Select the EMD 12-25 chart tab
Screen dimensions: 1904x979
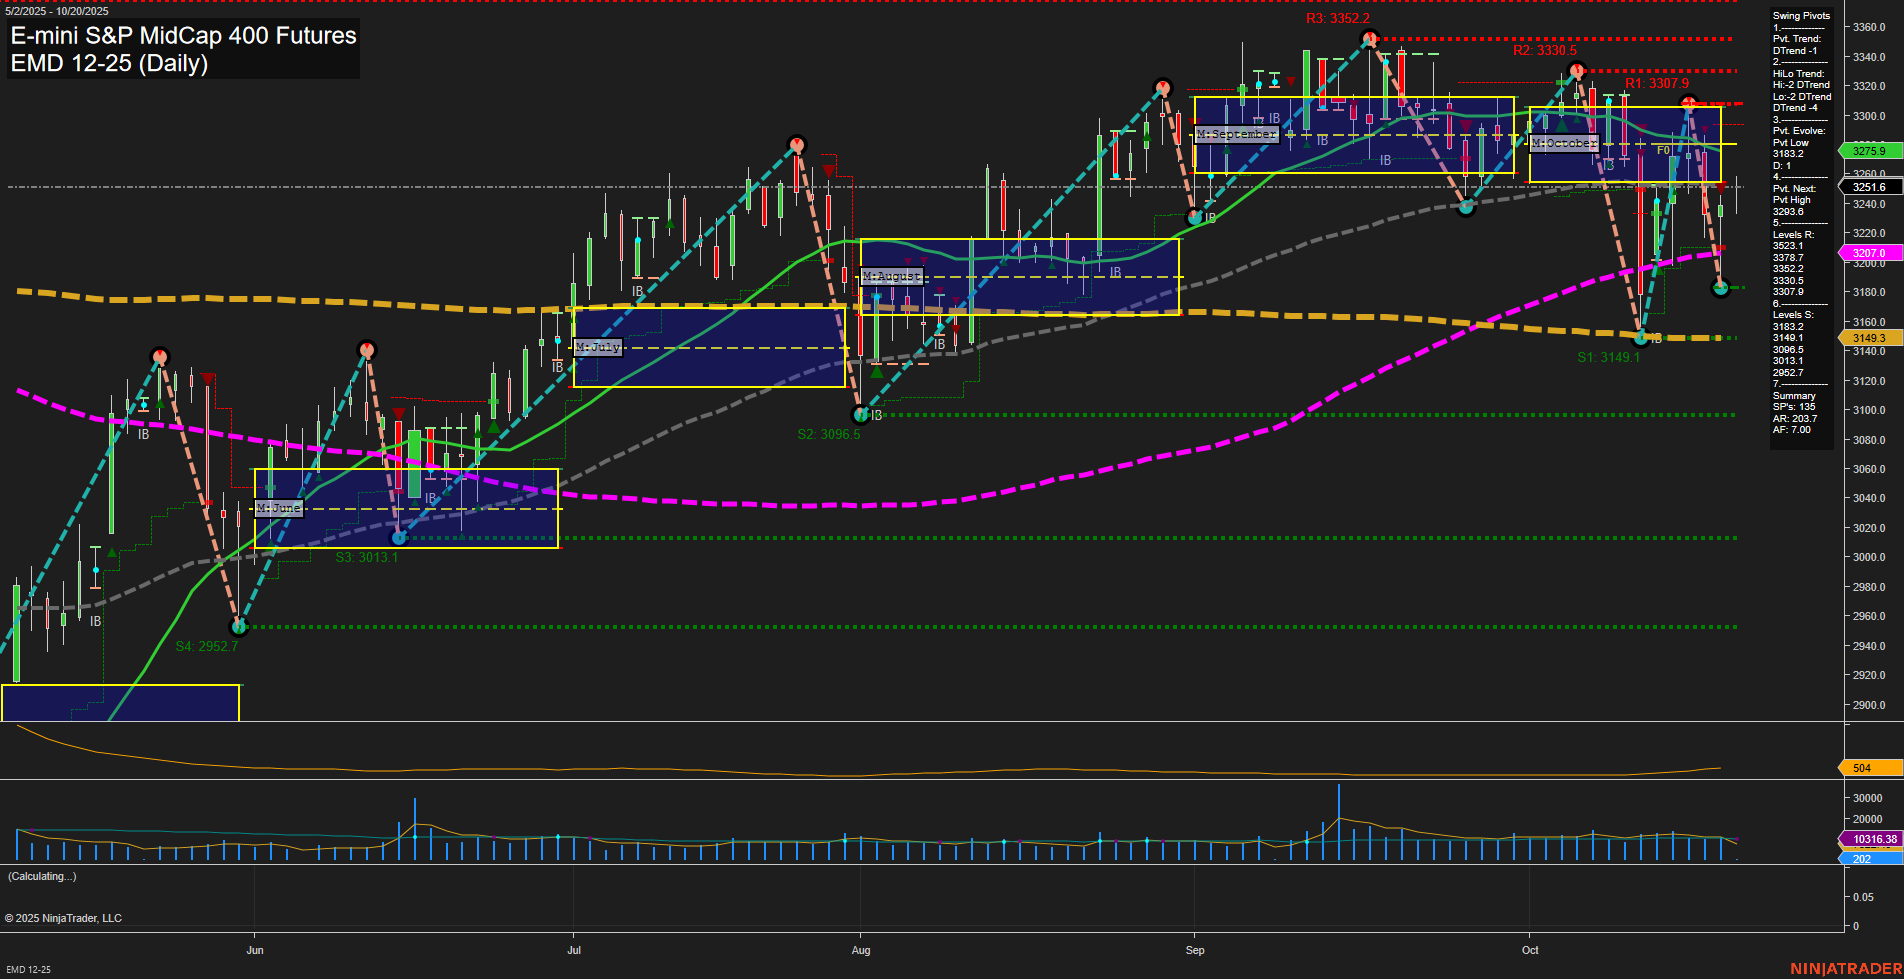[29, 968]
